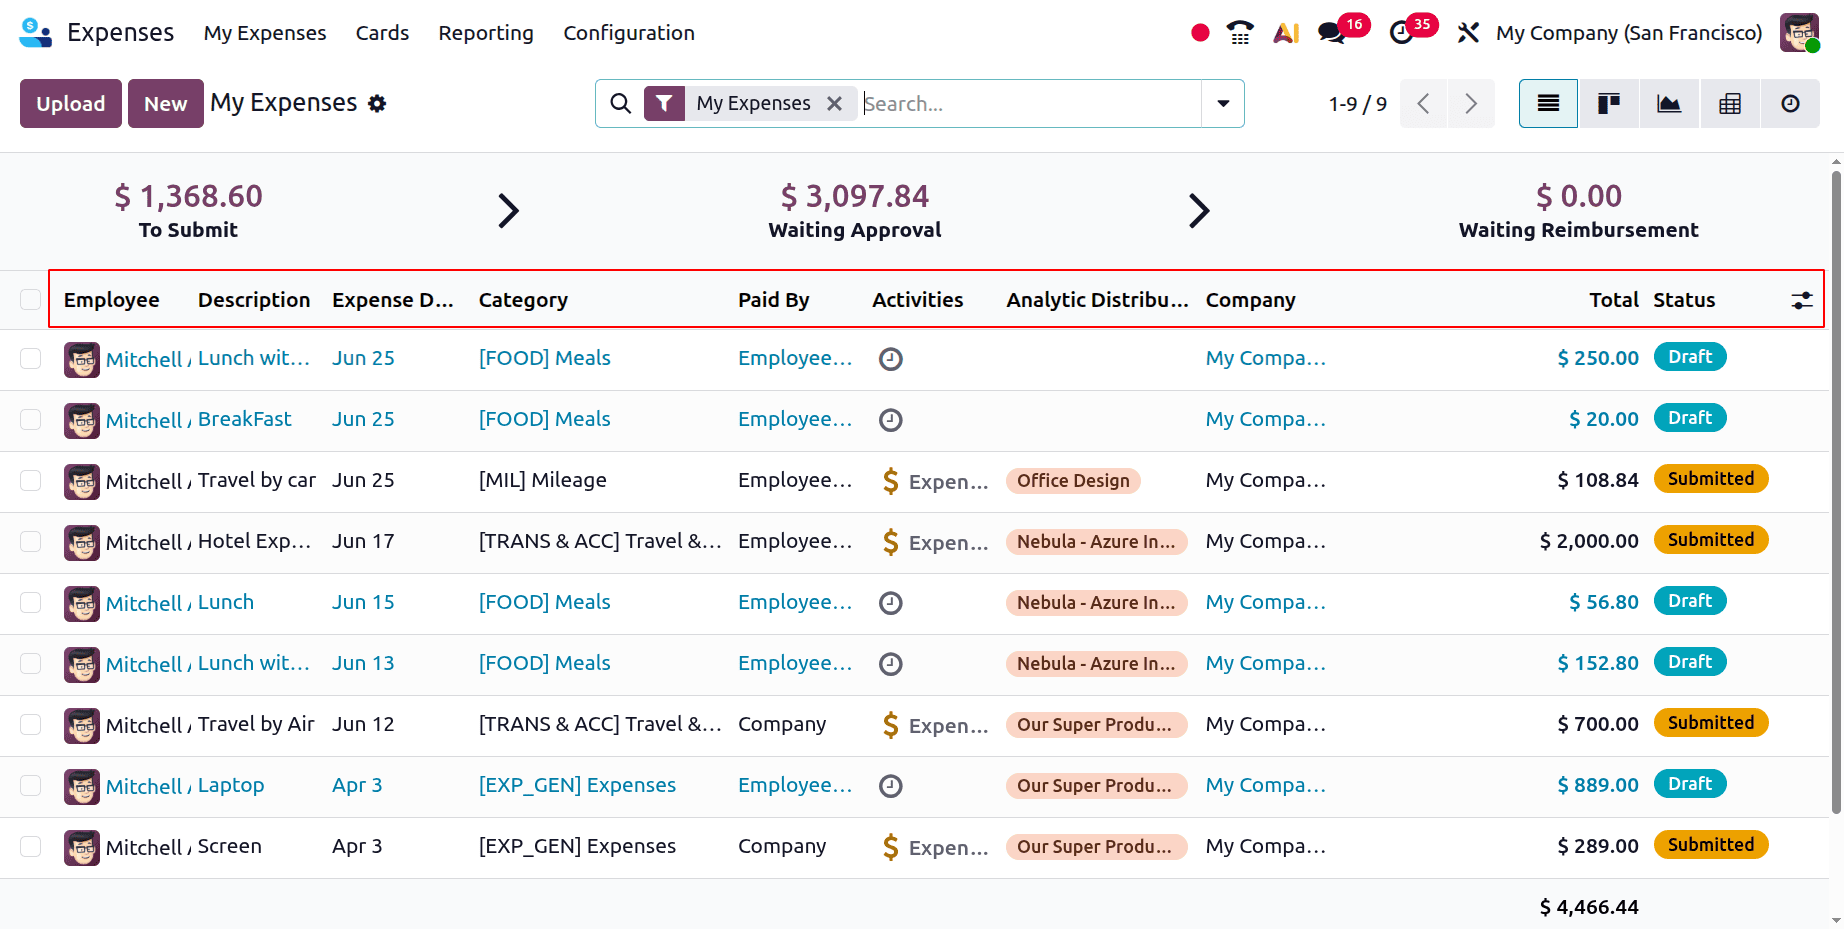Open the Expenses app home icon
This screenshot has height=929, width=1844.
(36, 33)
